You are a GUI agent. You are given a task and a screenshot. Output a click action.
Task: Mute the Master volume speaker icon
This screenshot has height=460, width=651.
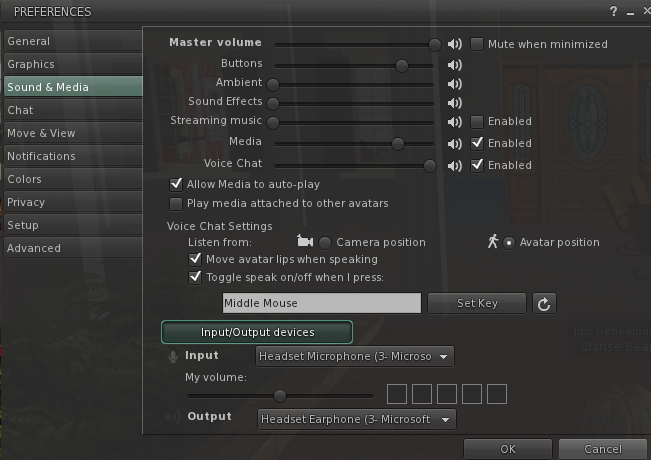click(455, 44)
